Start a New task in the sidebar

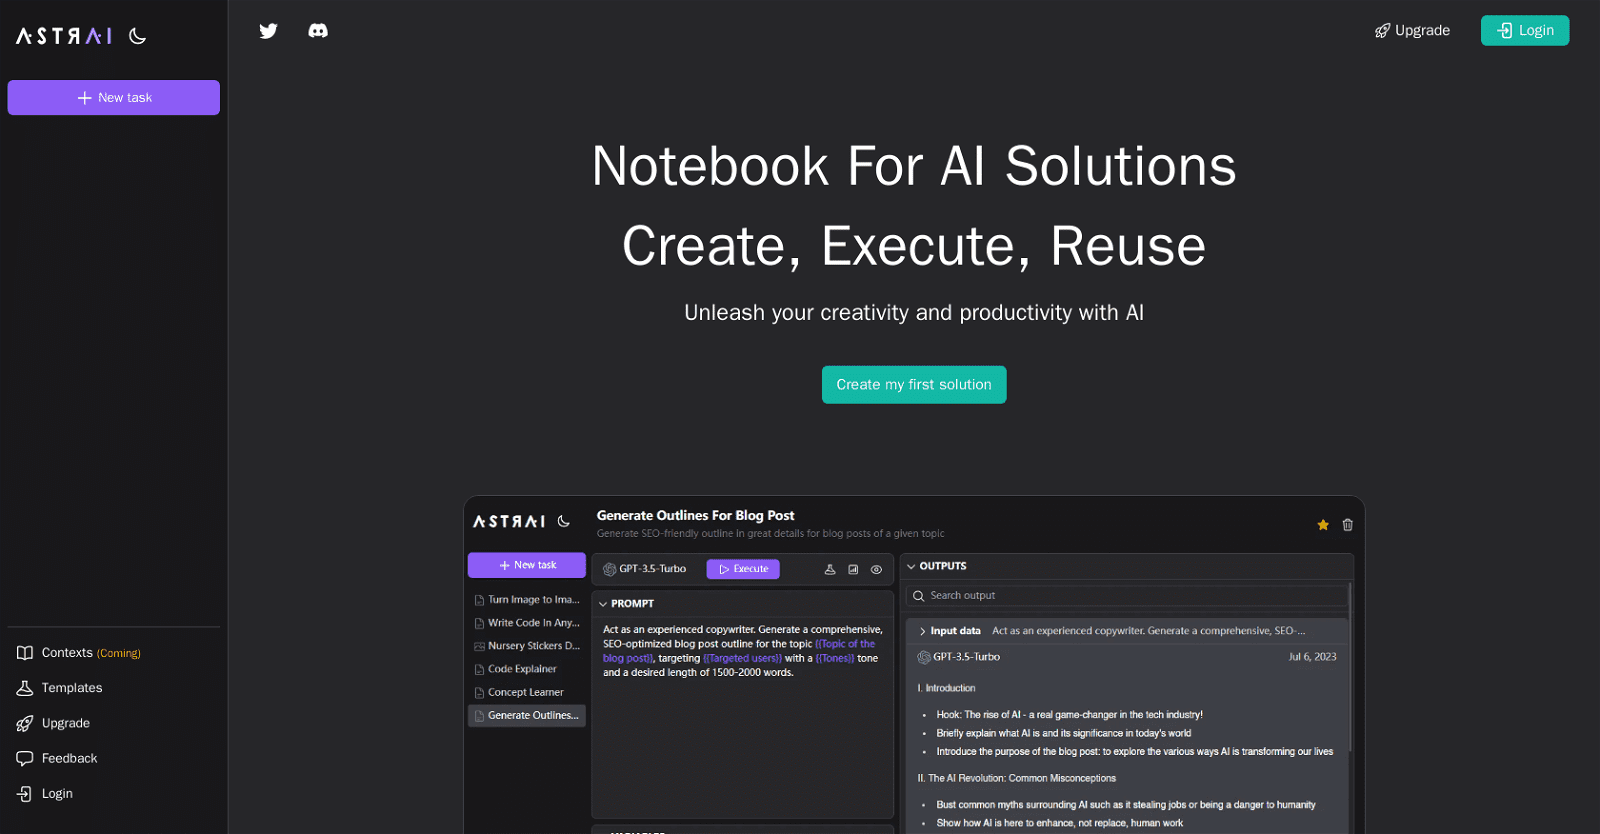(114, 98)
